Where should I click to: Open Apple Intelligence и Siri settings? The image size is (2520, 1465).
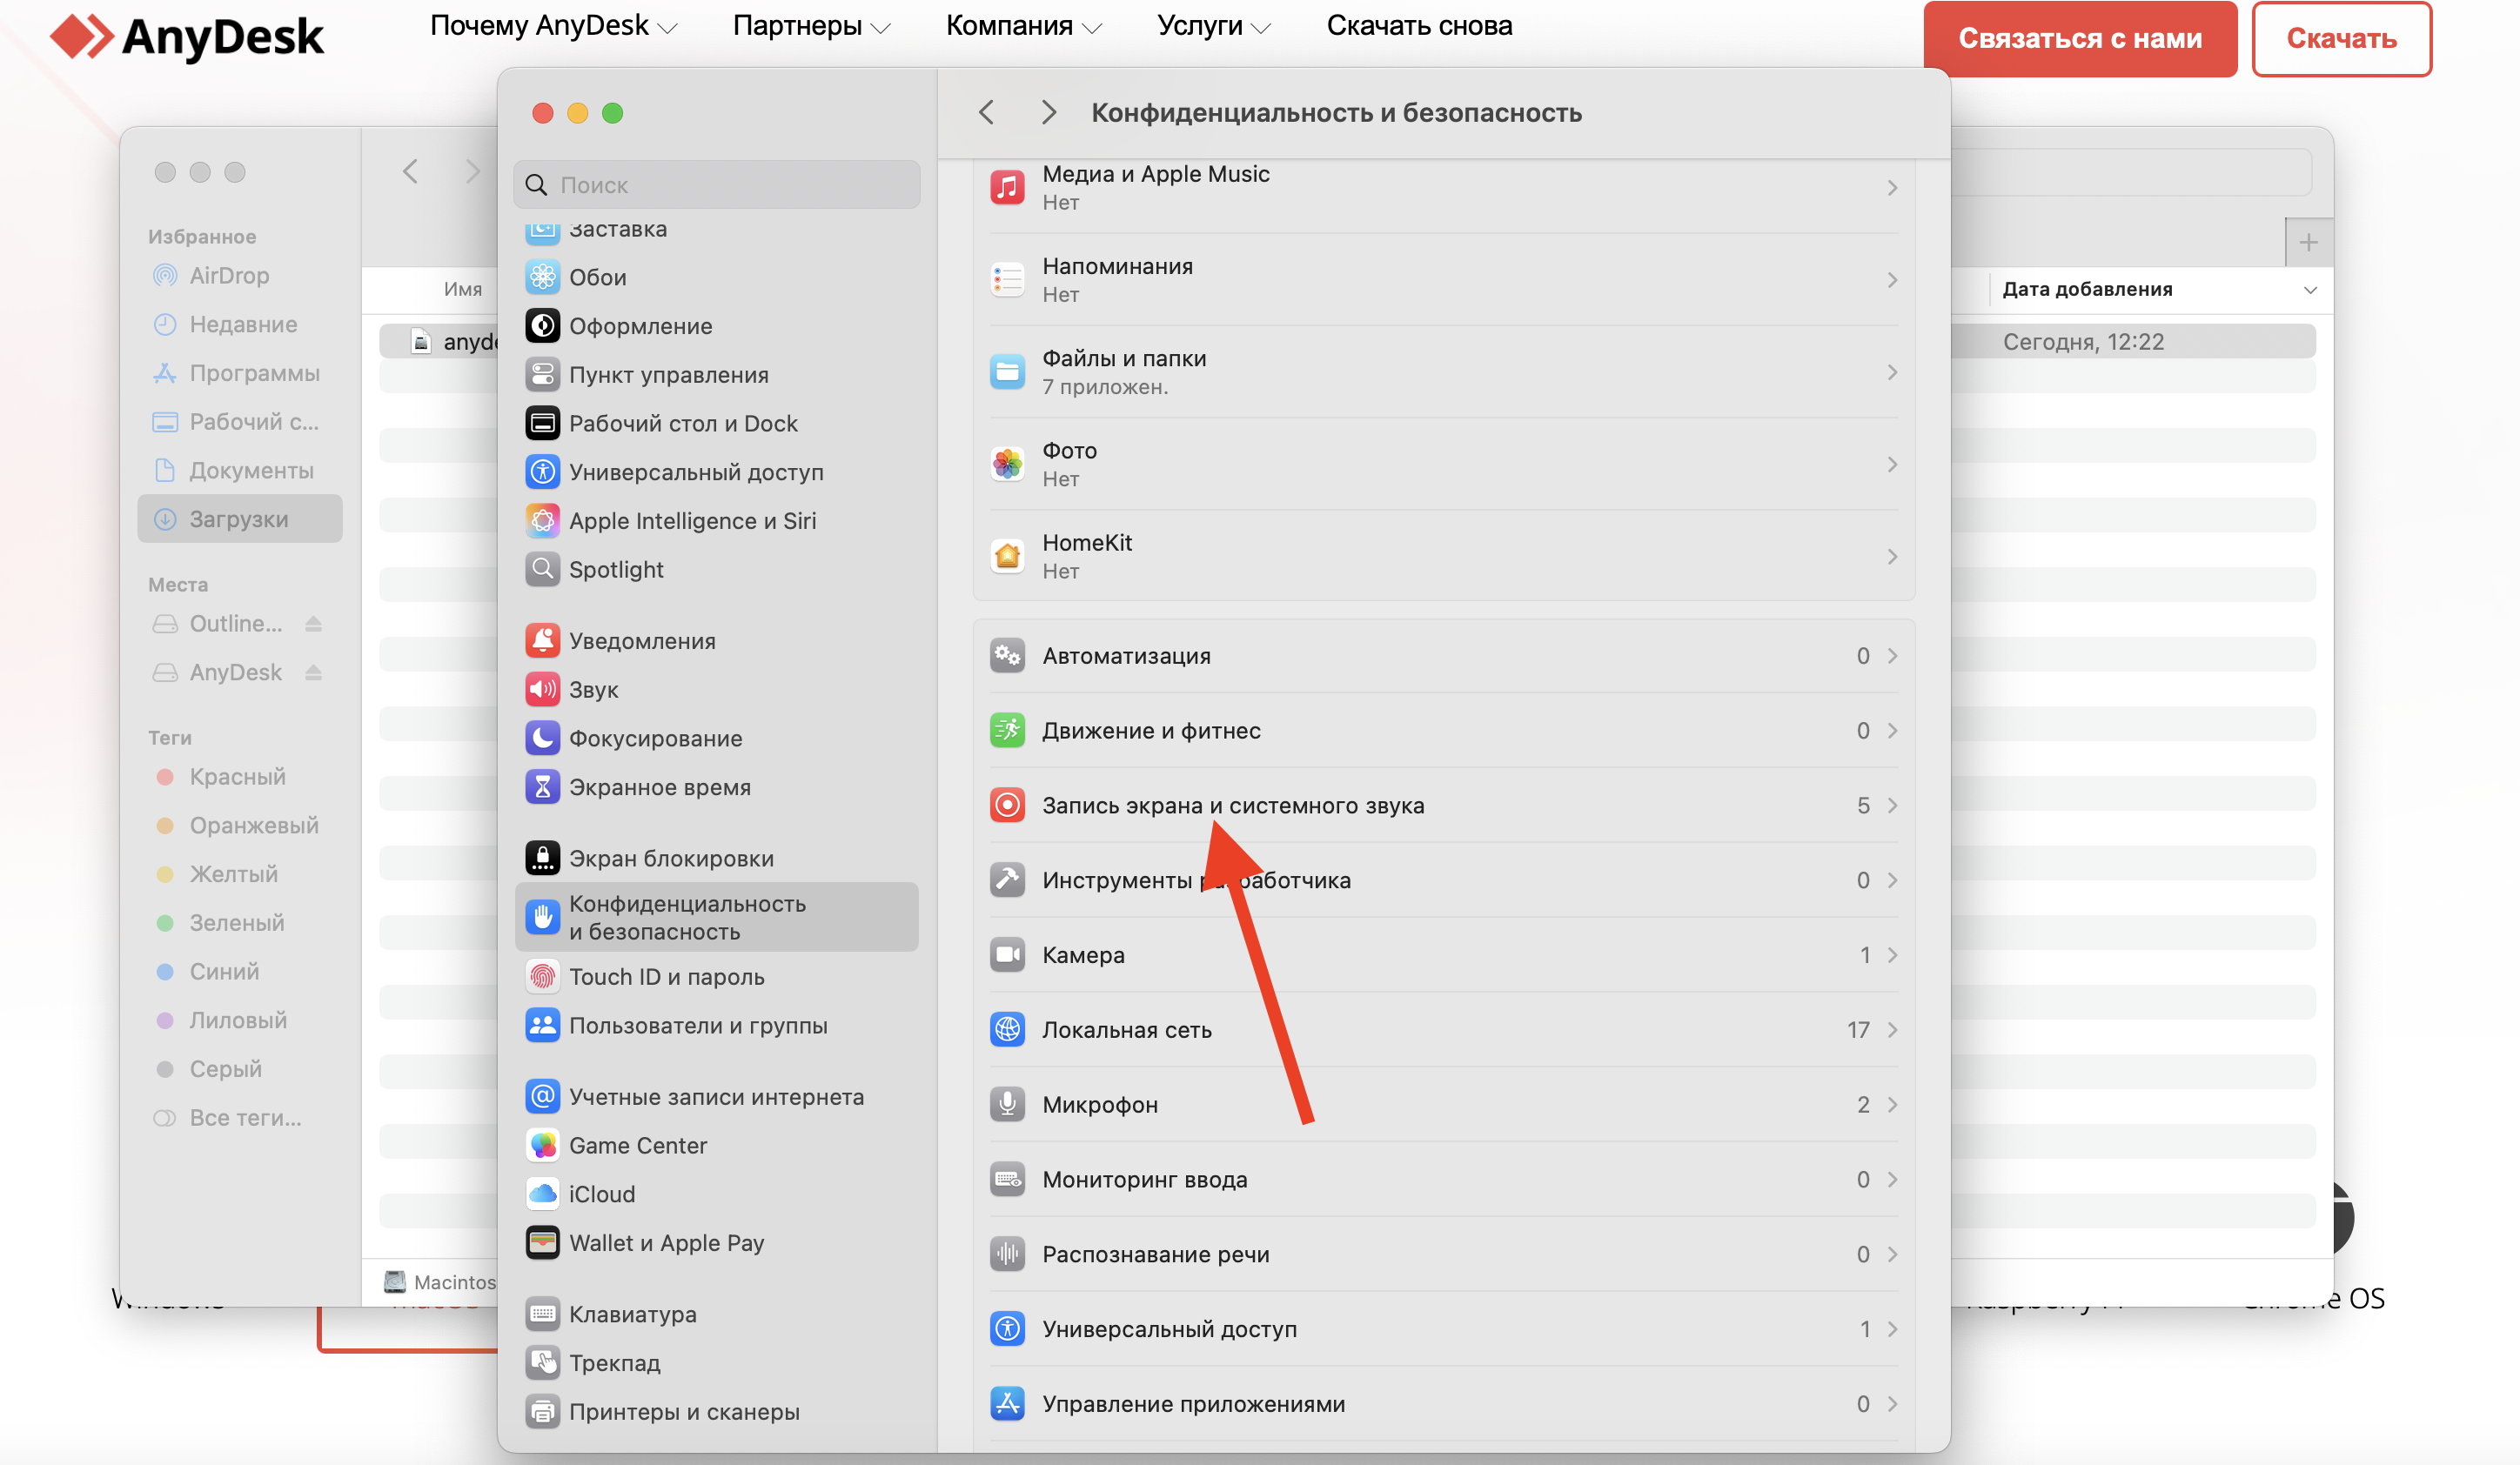pos(716,521)
